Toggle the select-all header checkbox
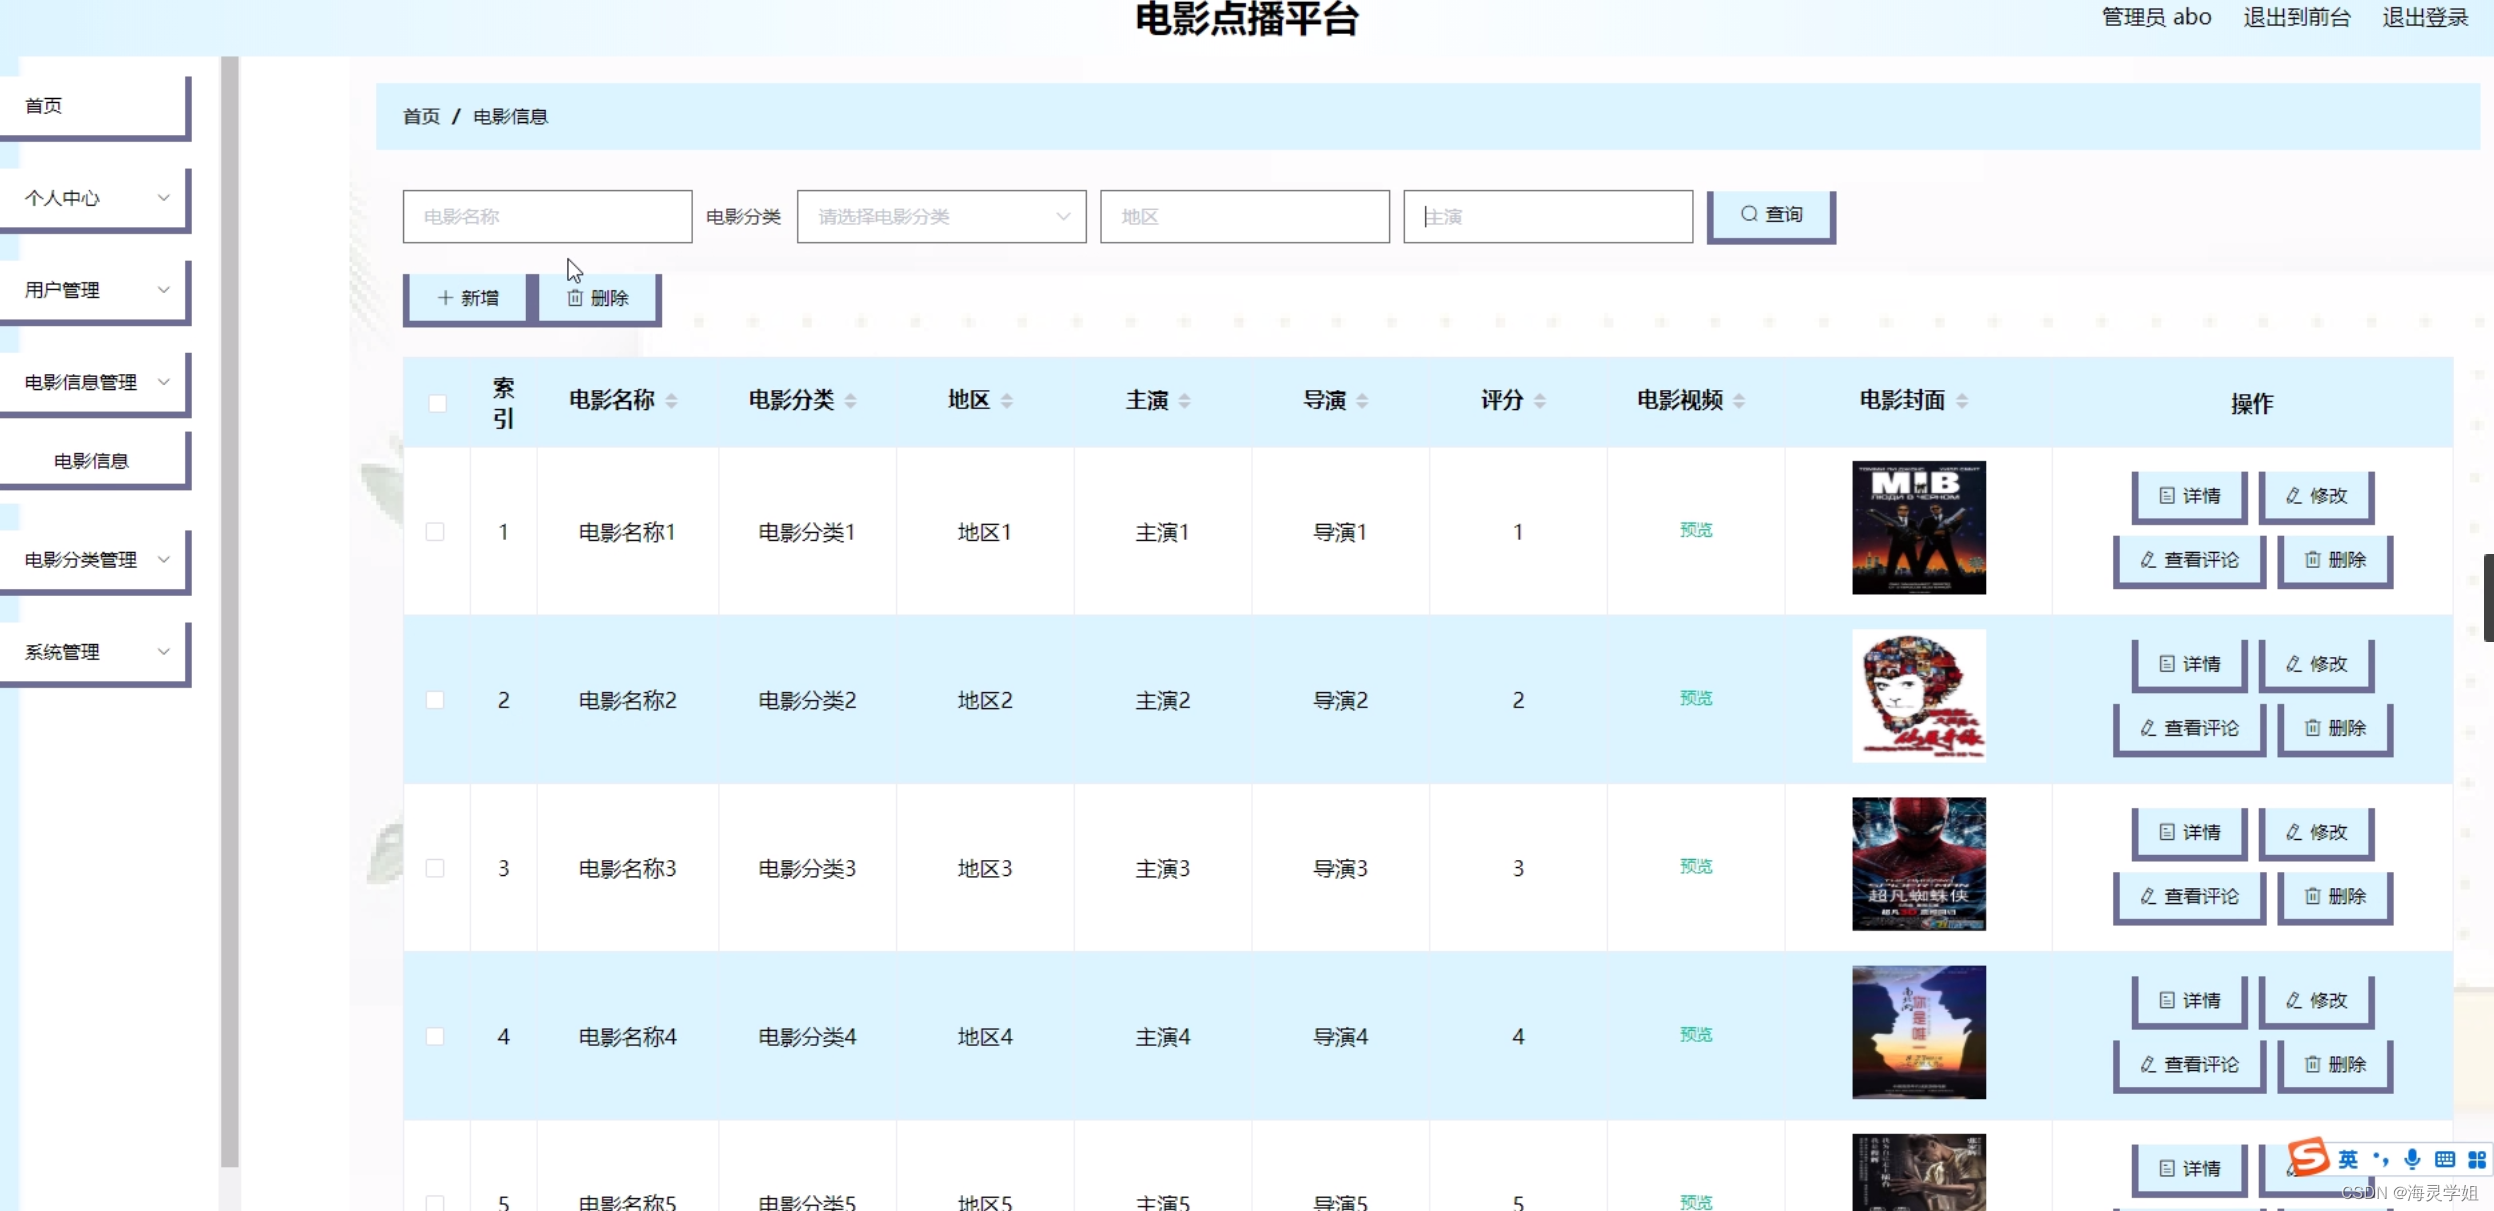 coord(437,403)
